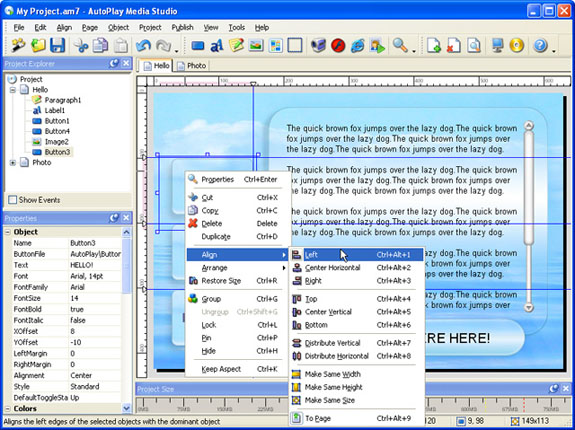575x430 pixels.
Task: Open the Object menu in menu bar
Action: (118, 27)
